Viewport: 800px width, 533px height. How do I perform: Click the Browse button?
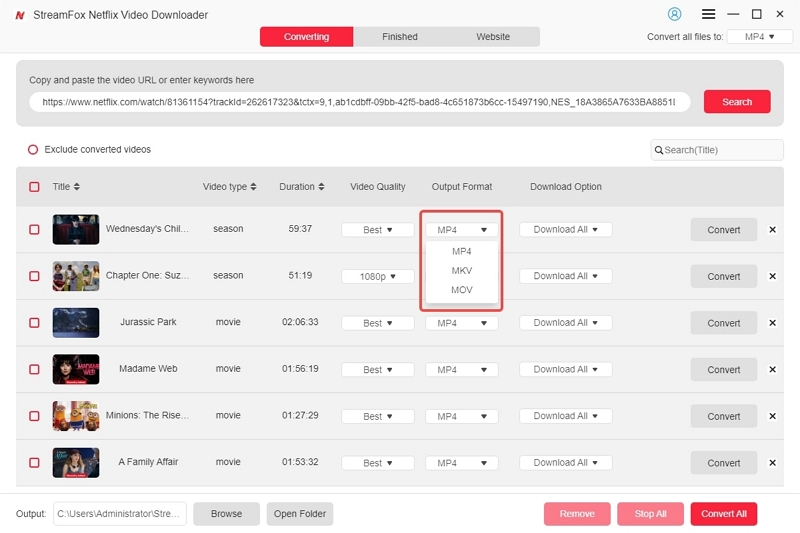(227, 514)
